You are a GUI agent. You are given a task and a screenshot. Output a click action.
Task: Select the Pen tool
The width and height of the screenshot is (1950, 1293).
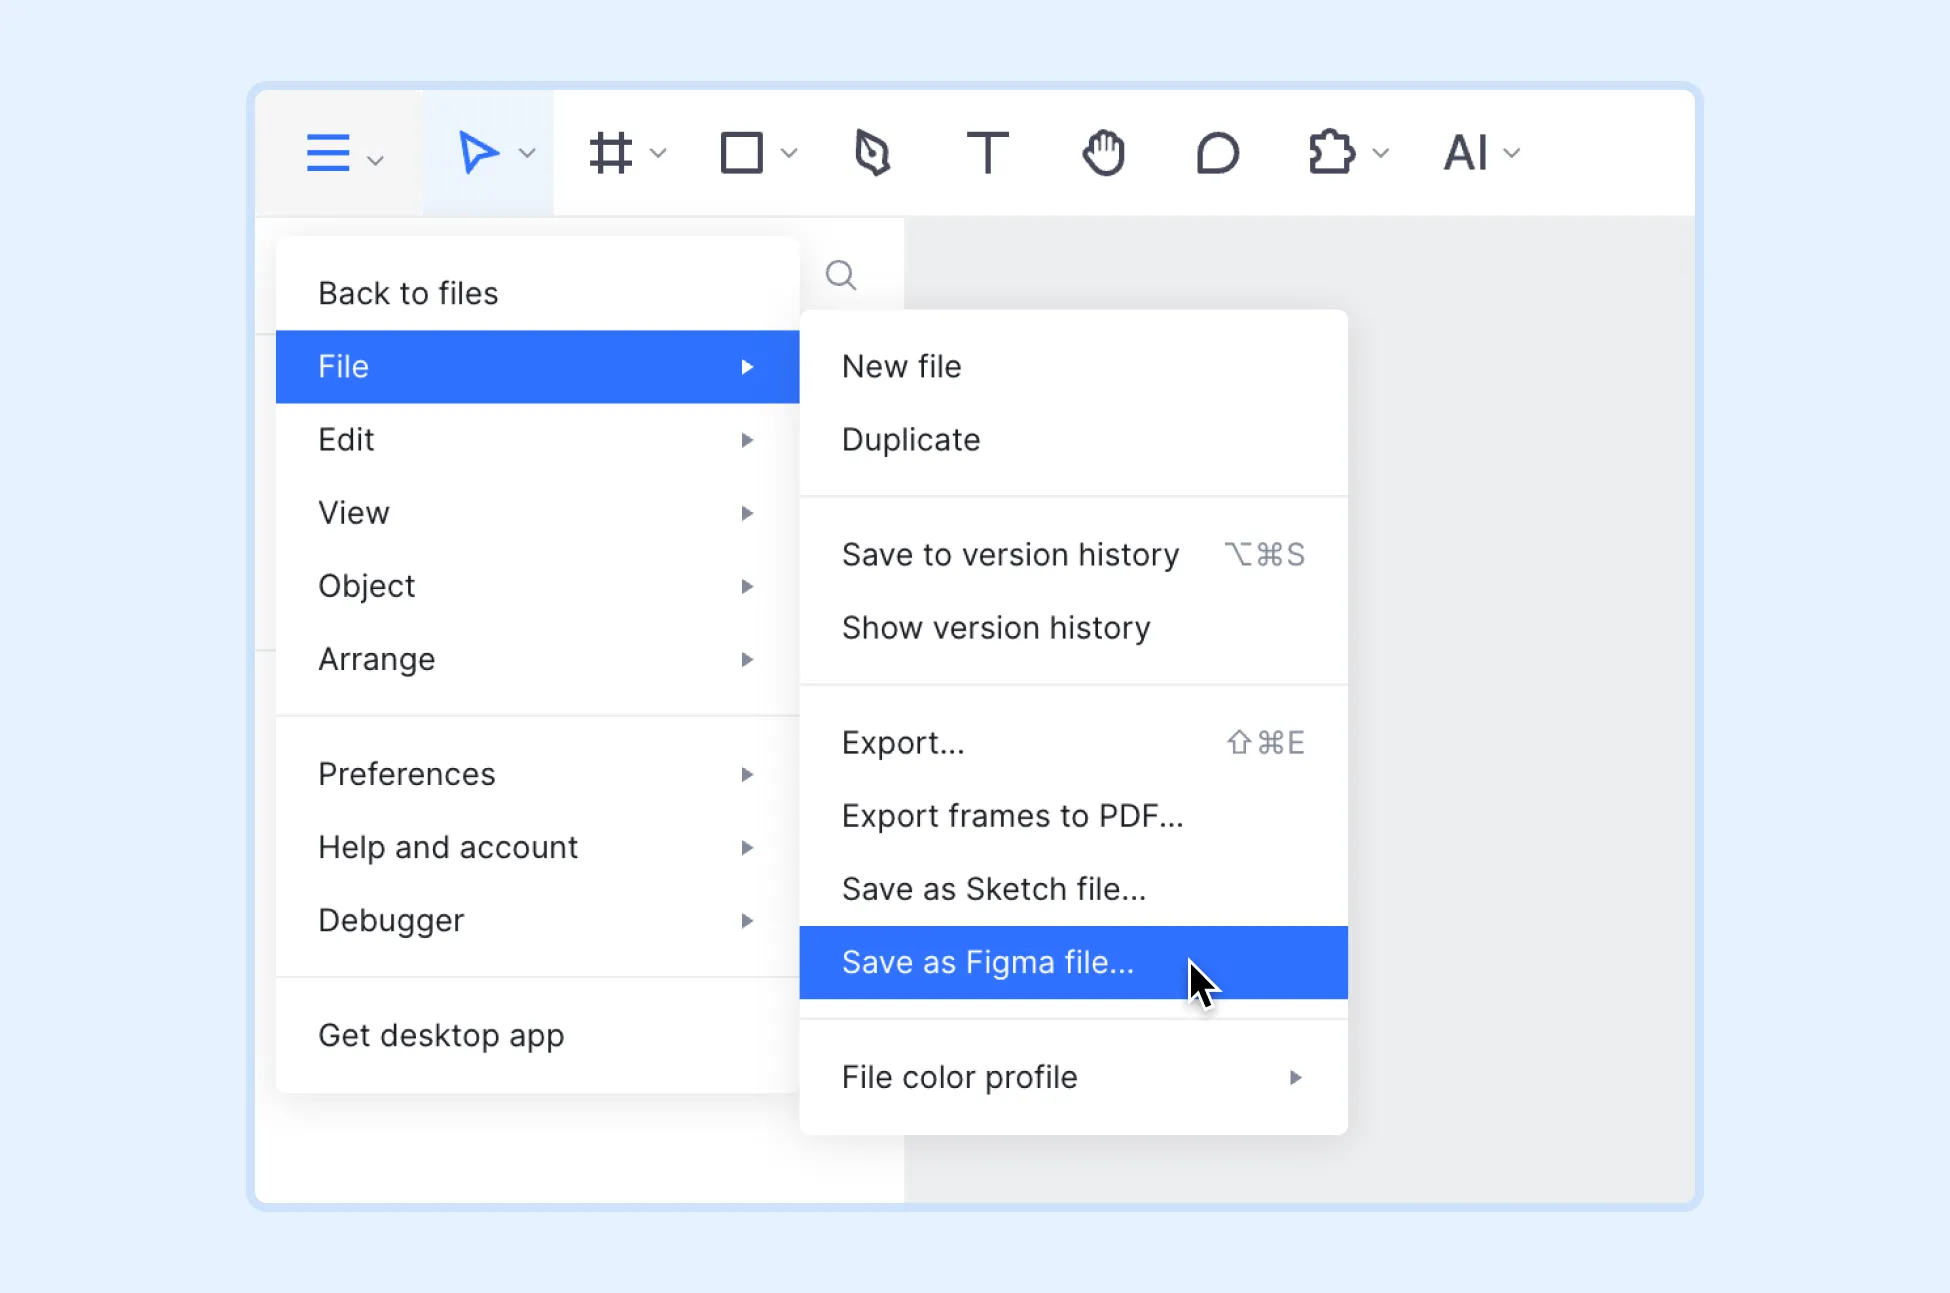pyautogui.click(x=872, y=153)
